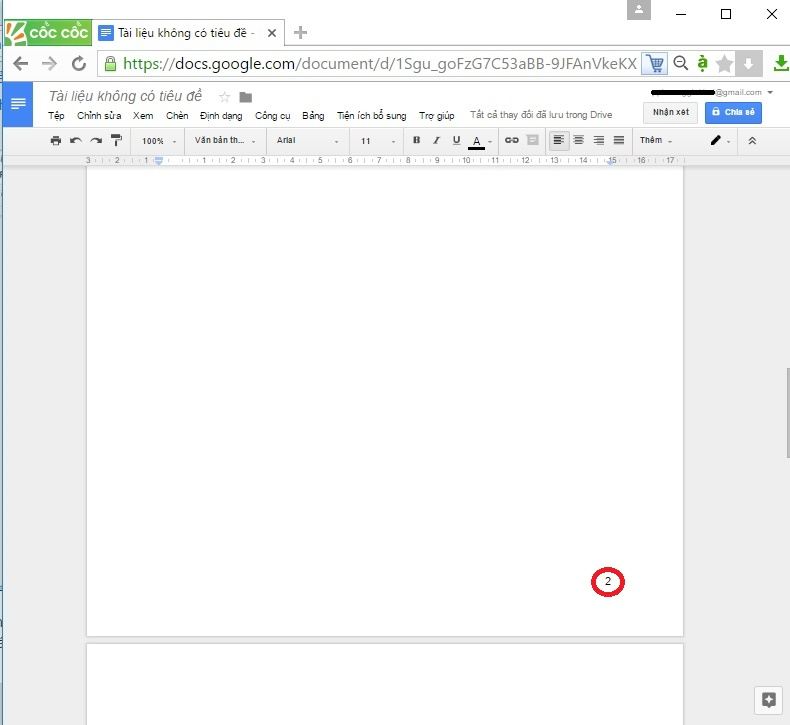Screen dimensions: 790x725
Task: Select the Tài liệu không có tiêu đề tab
Action: 188,33
